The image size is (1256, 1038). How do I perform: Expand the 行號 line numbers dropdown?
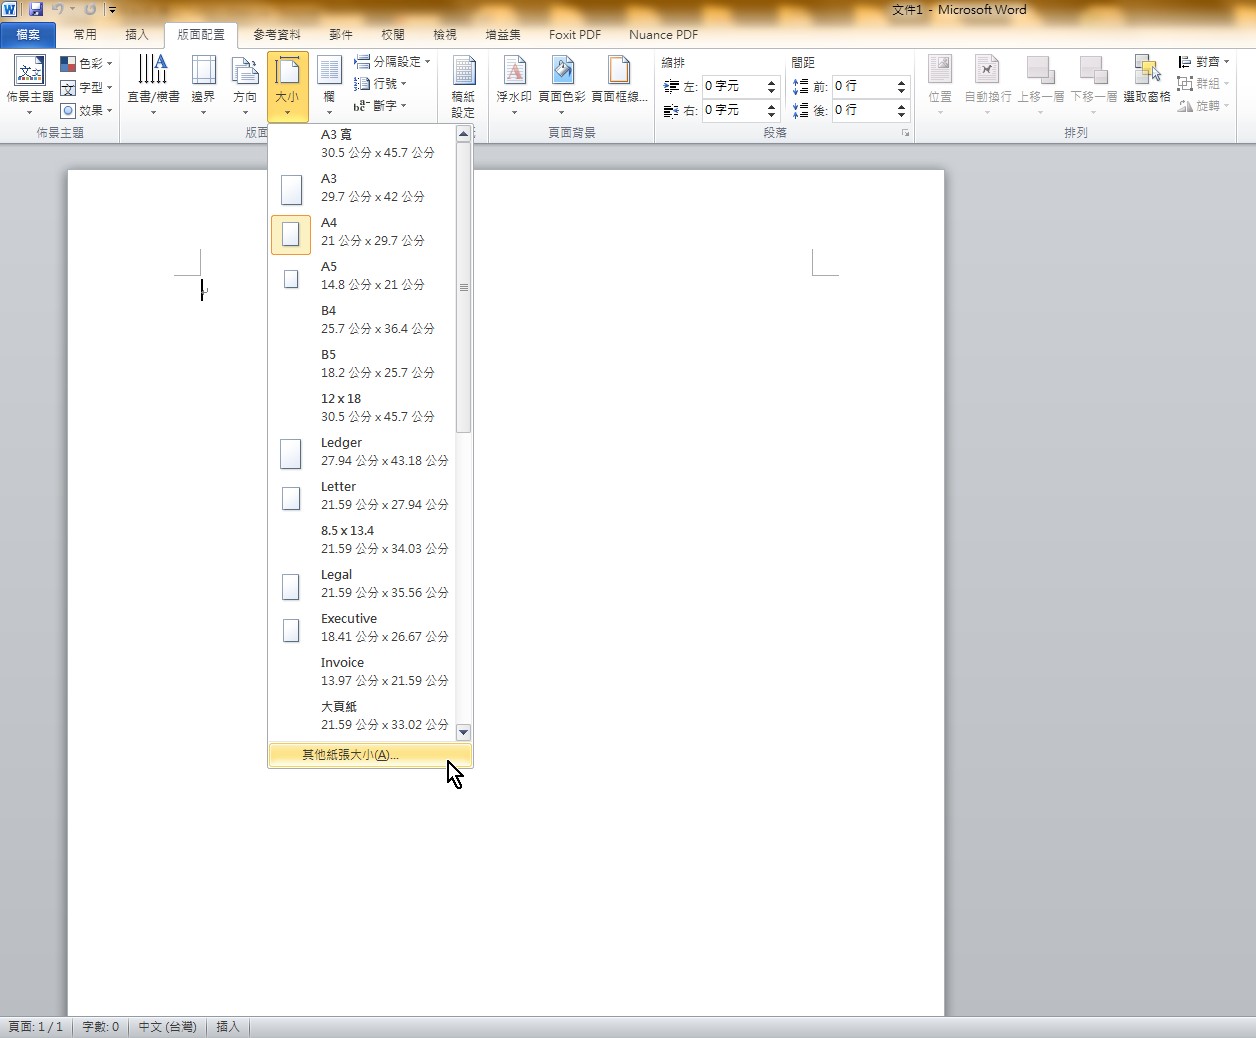click(x=381, y=84)
